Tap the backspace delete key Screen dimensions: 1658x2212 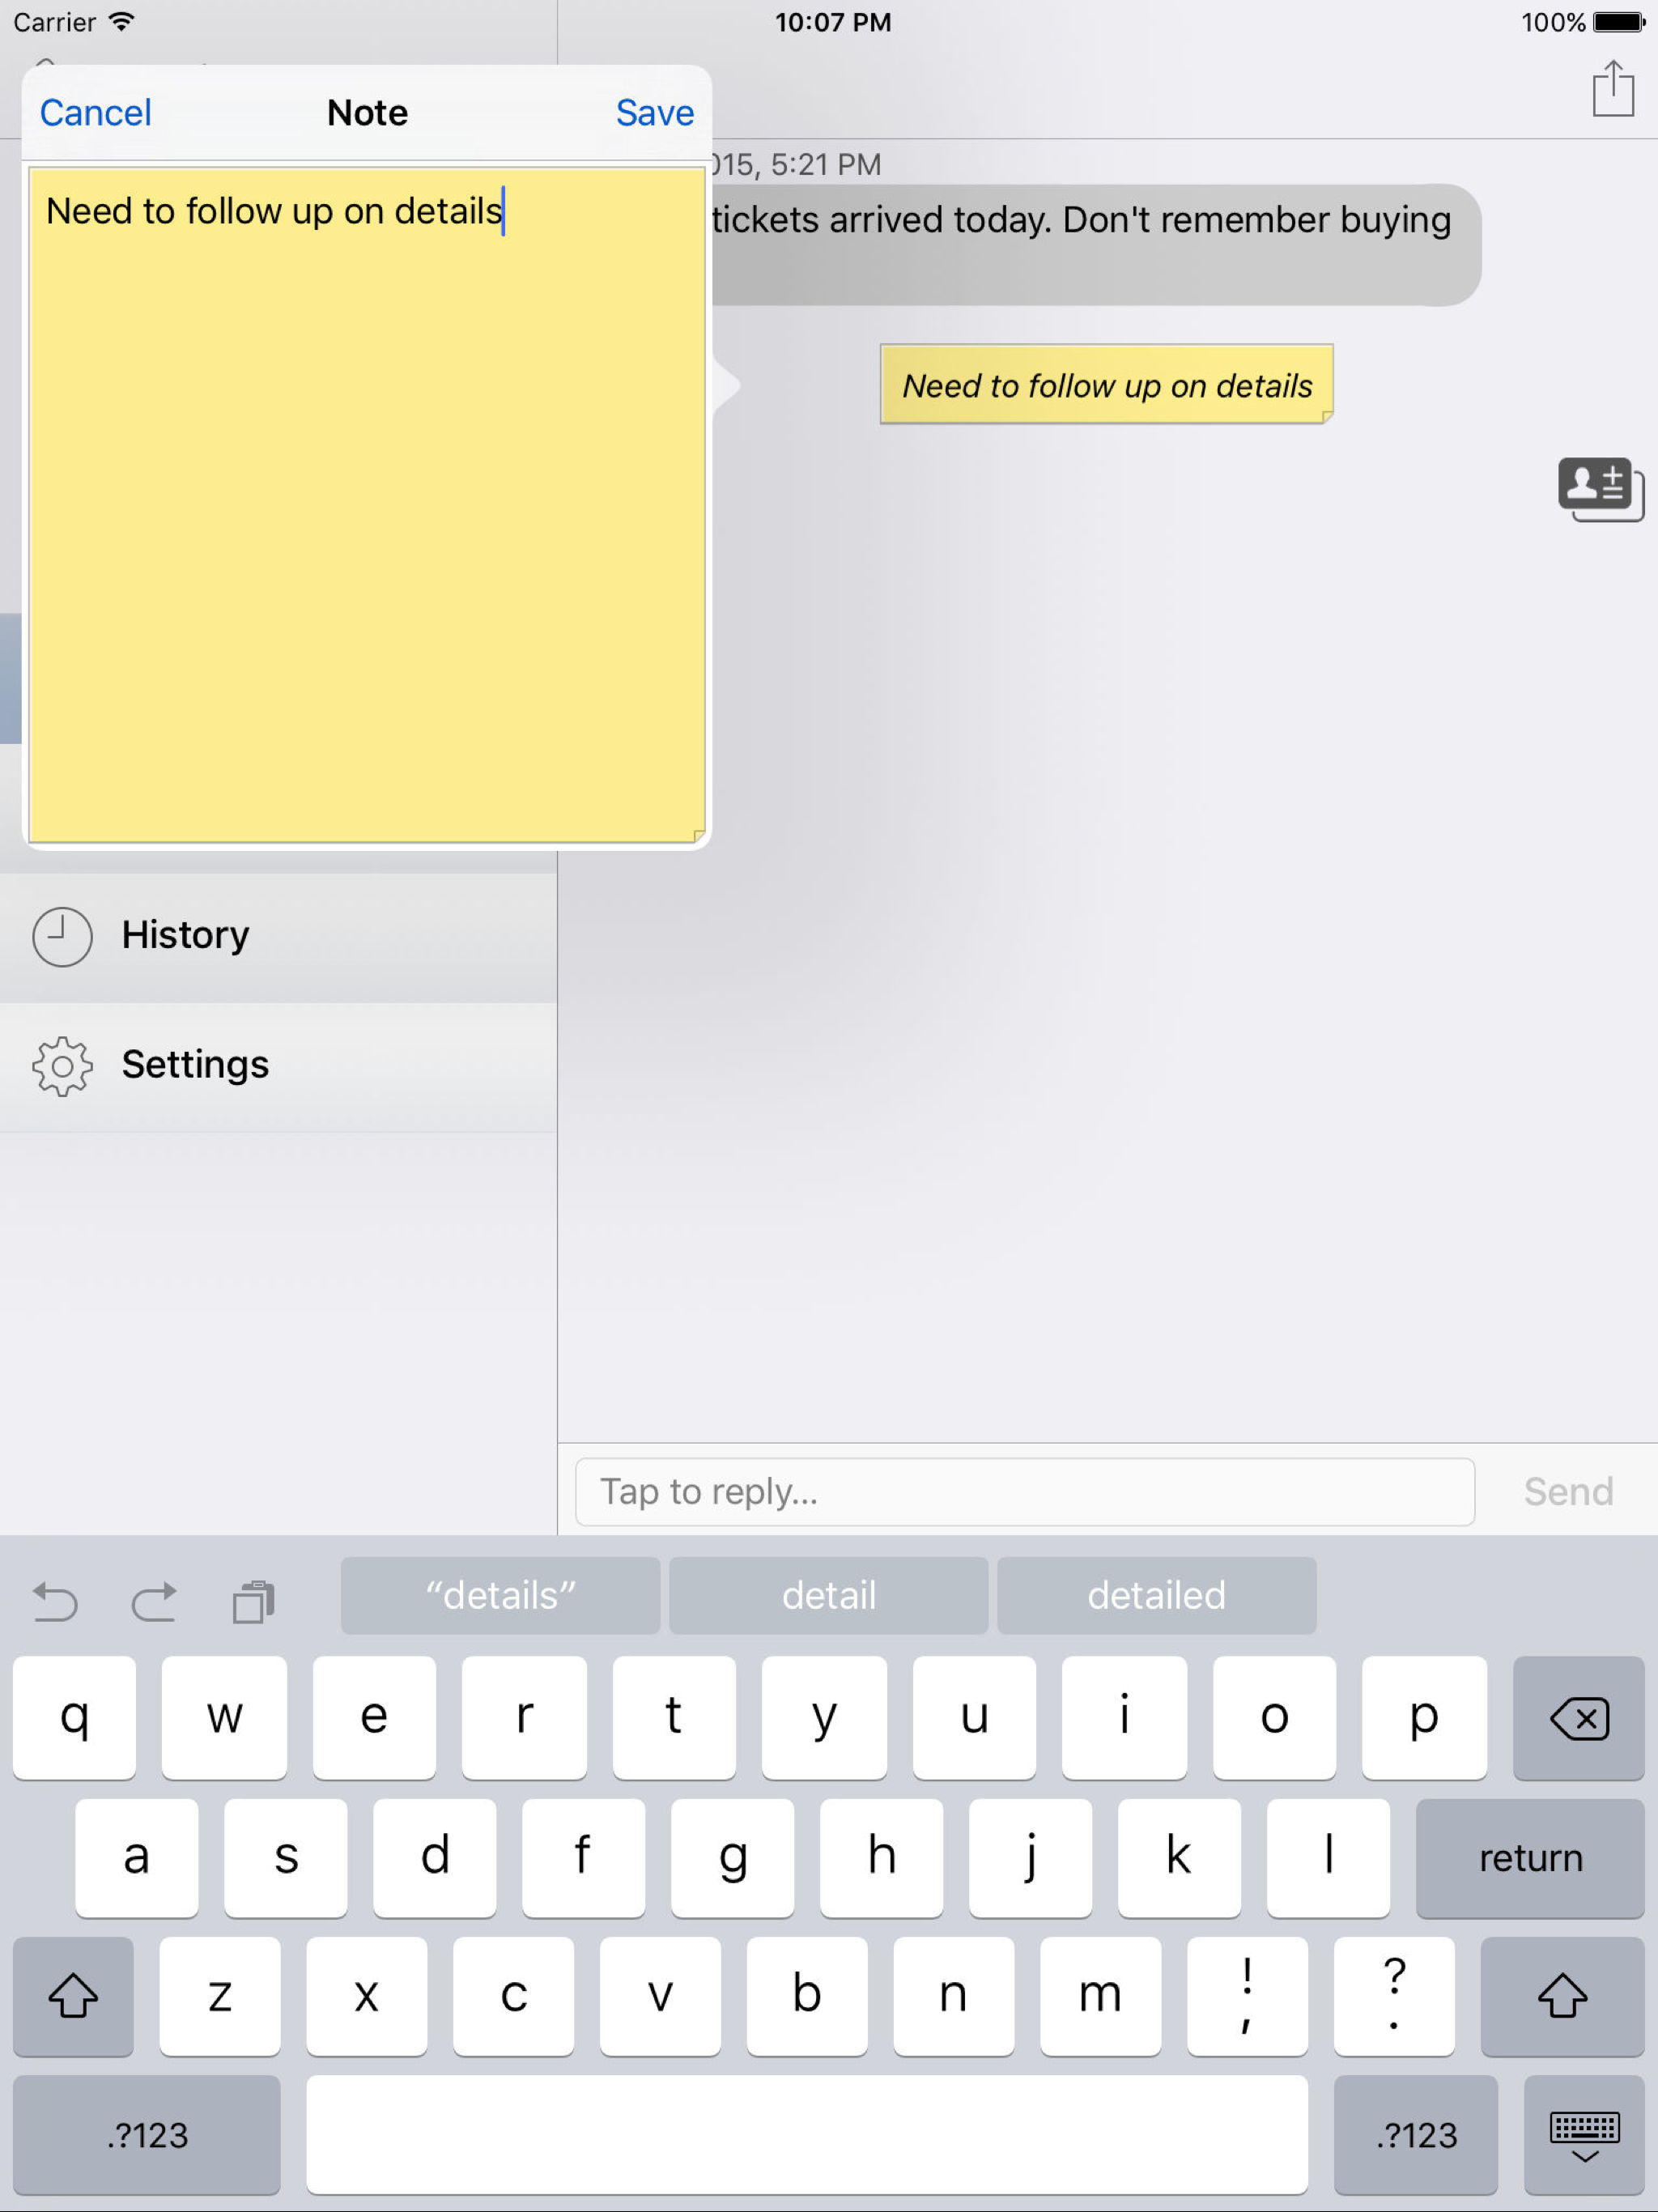[x=1578, y=1718]
